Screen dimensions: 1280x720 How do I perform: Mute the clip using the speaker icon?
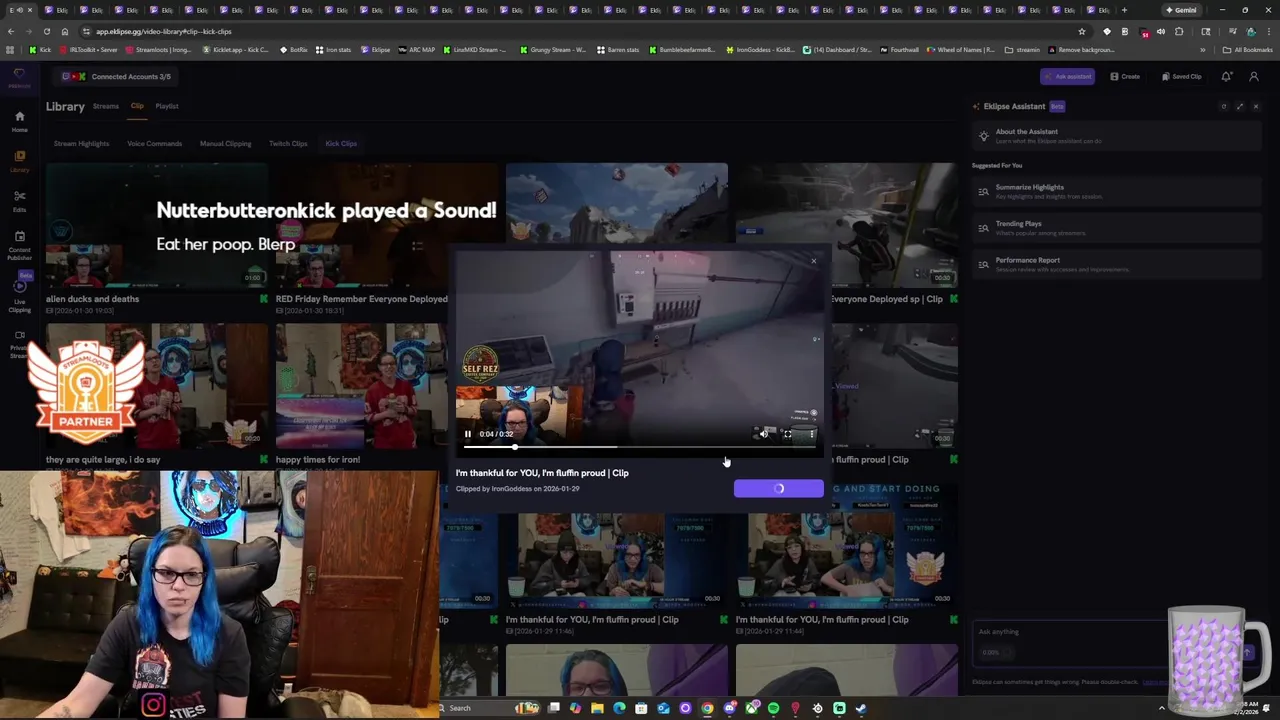764,434
